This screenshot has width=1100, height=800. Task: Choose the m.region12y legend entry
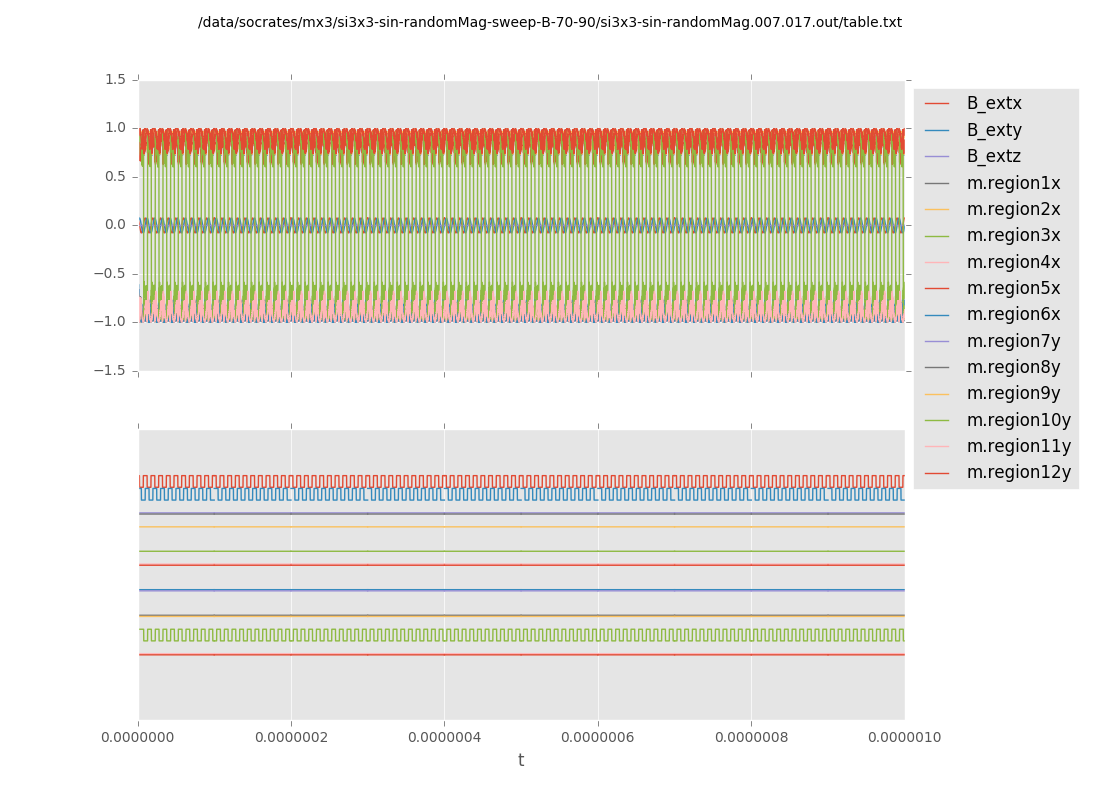pos(1018,472)
